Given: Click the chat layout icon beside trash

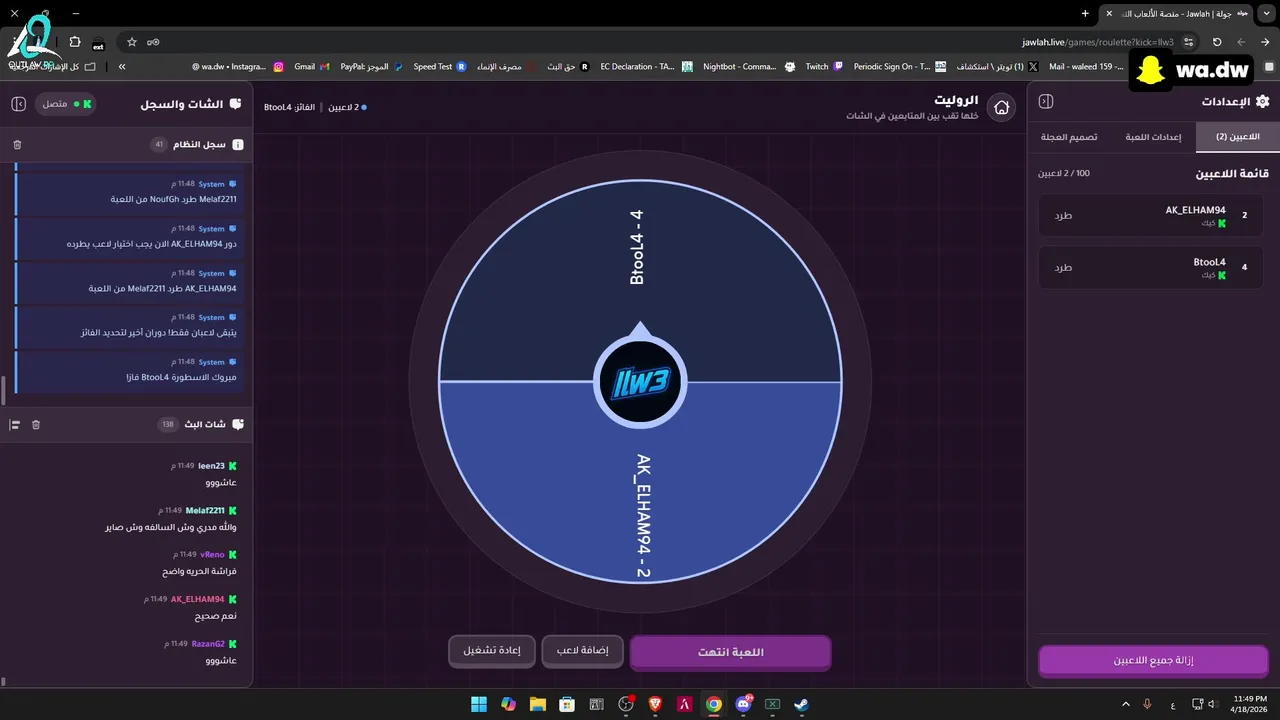Looking at the screenshot, I should 15,425.
